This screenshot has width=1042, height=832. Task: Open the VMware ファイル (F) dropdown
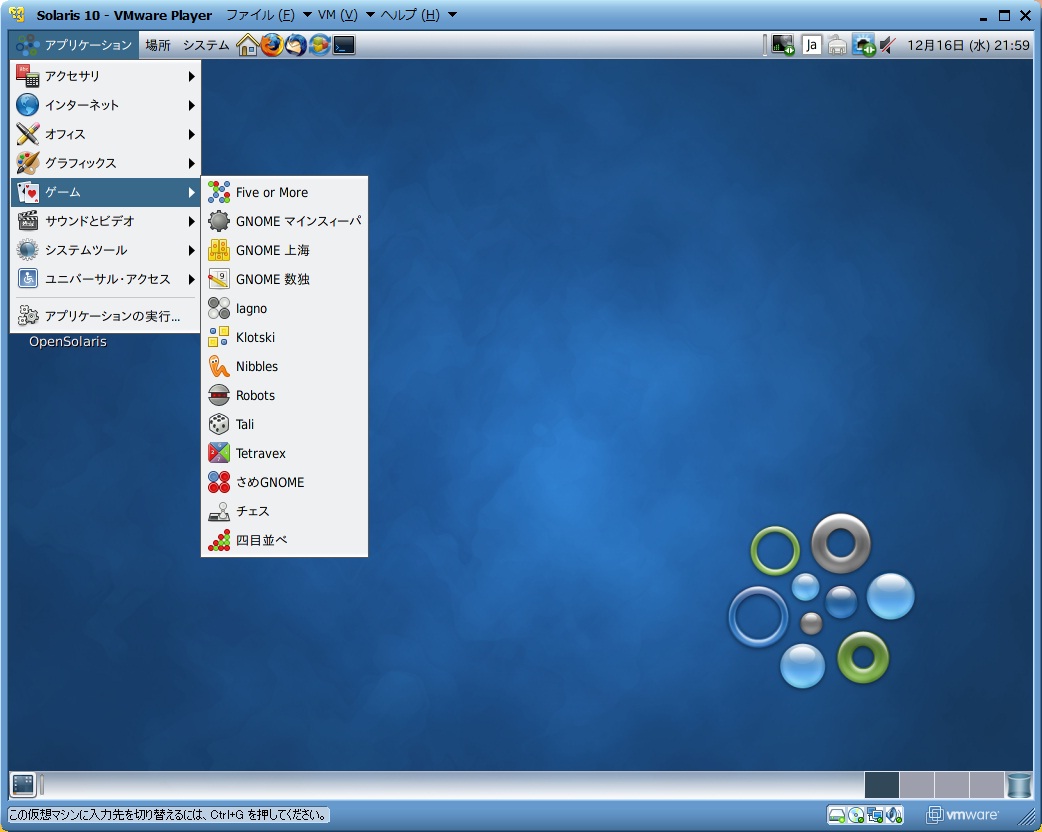[268, 15]
